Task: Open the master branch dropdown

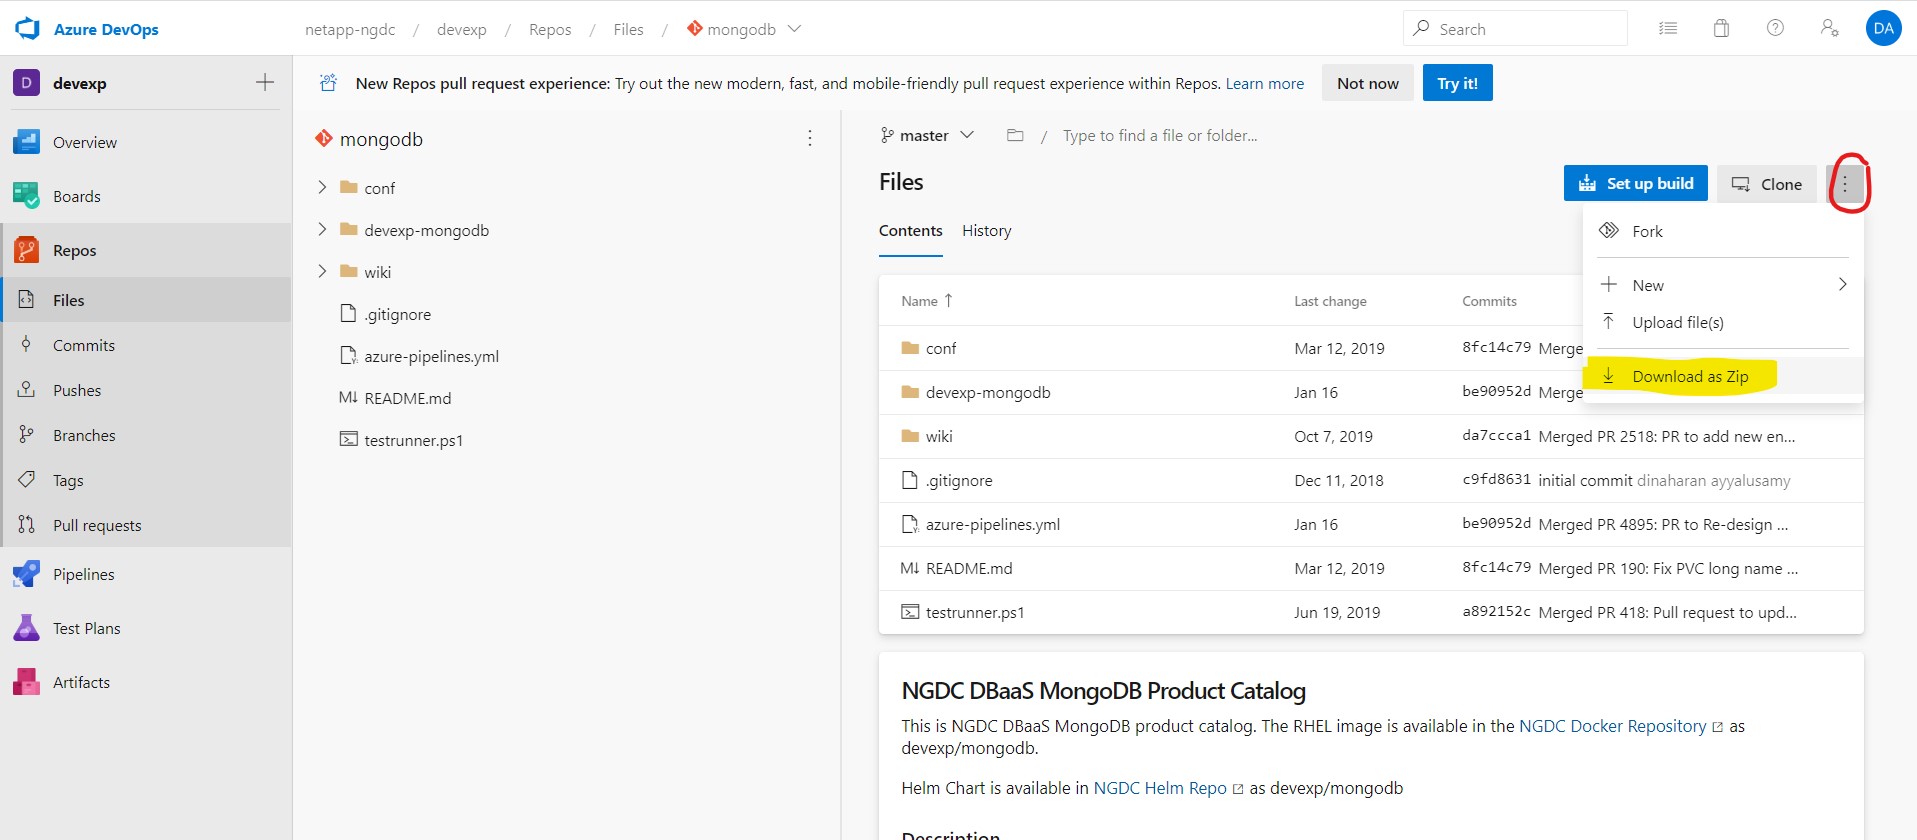Action: pyautogui.click(x=926, y=135)
